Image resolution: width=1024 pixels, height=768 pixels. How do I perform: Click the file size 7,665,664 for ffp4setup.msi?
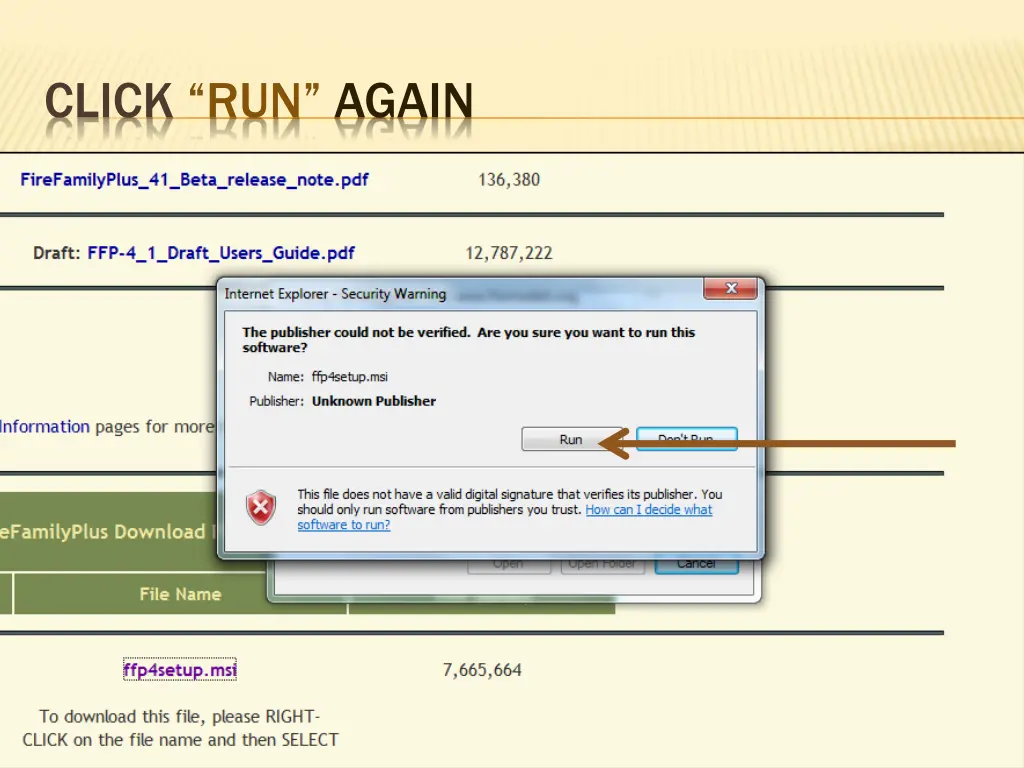[481, 669]
